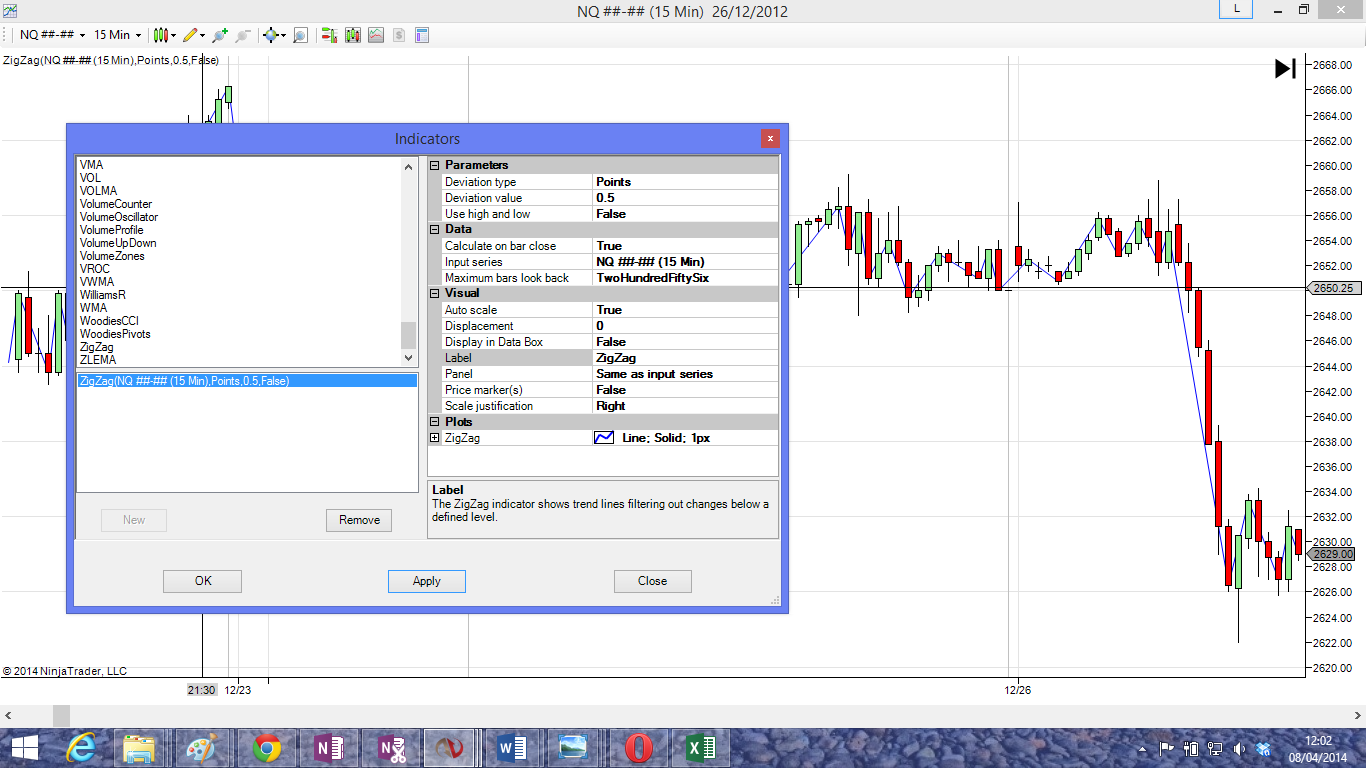Click the Use high and low value False
This screenshot has height=768, width=1366.
point(685,214)
